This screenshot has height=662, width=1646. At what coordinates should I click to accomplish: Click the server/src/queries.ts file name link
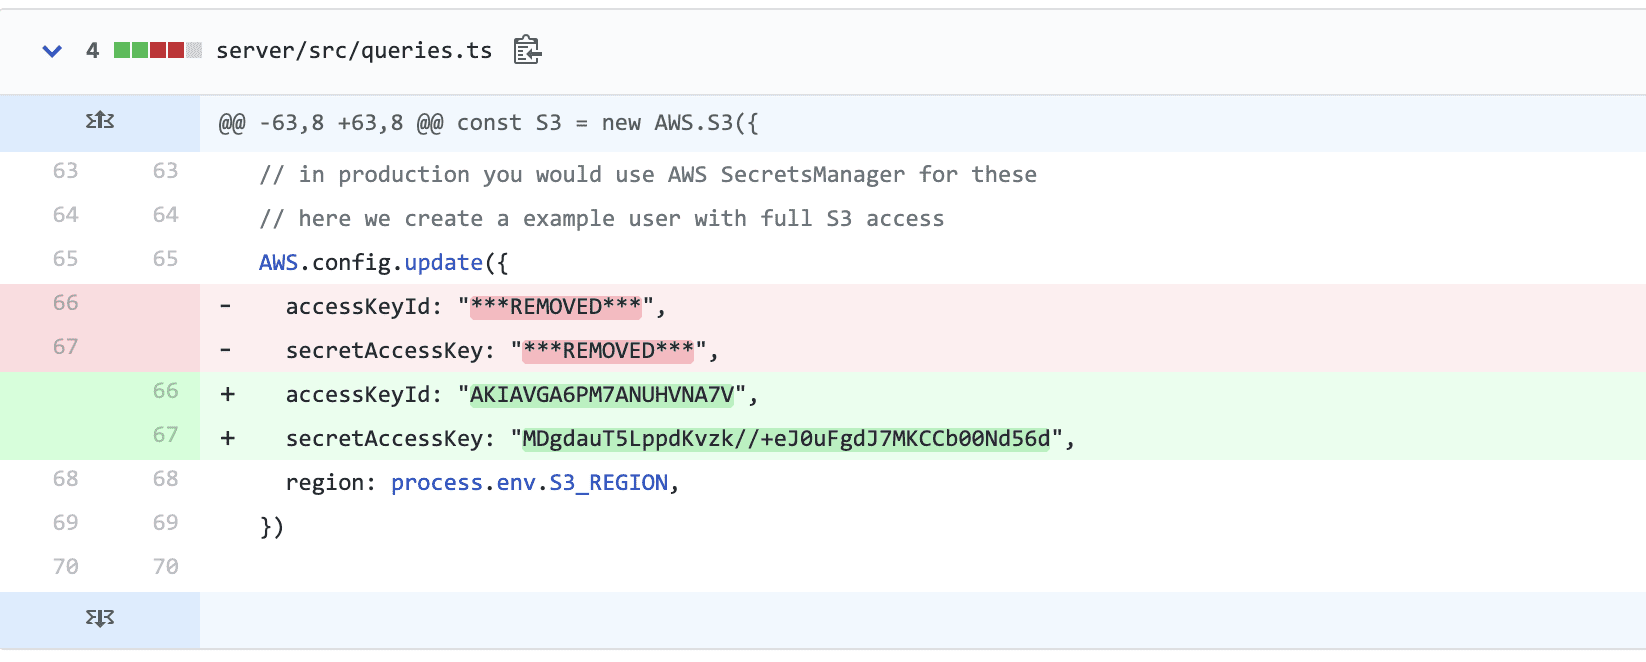(x=354, y=51)
